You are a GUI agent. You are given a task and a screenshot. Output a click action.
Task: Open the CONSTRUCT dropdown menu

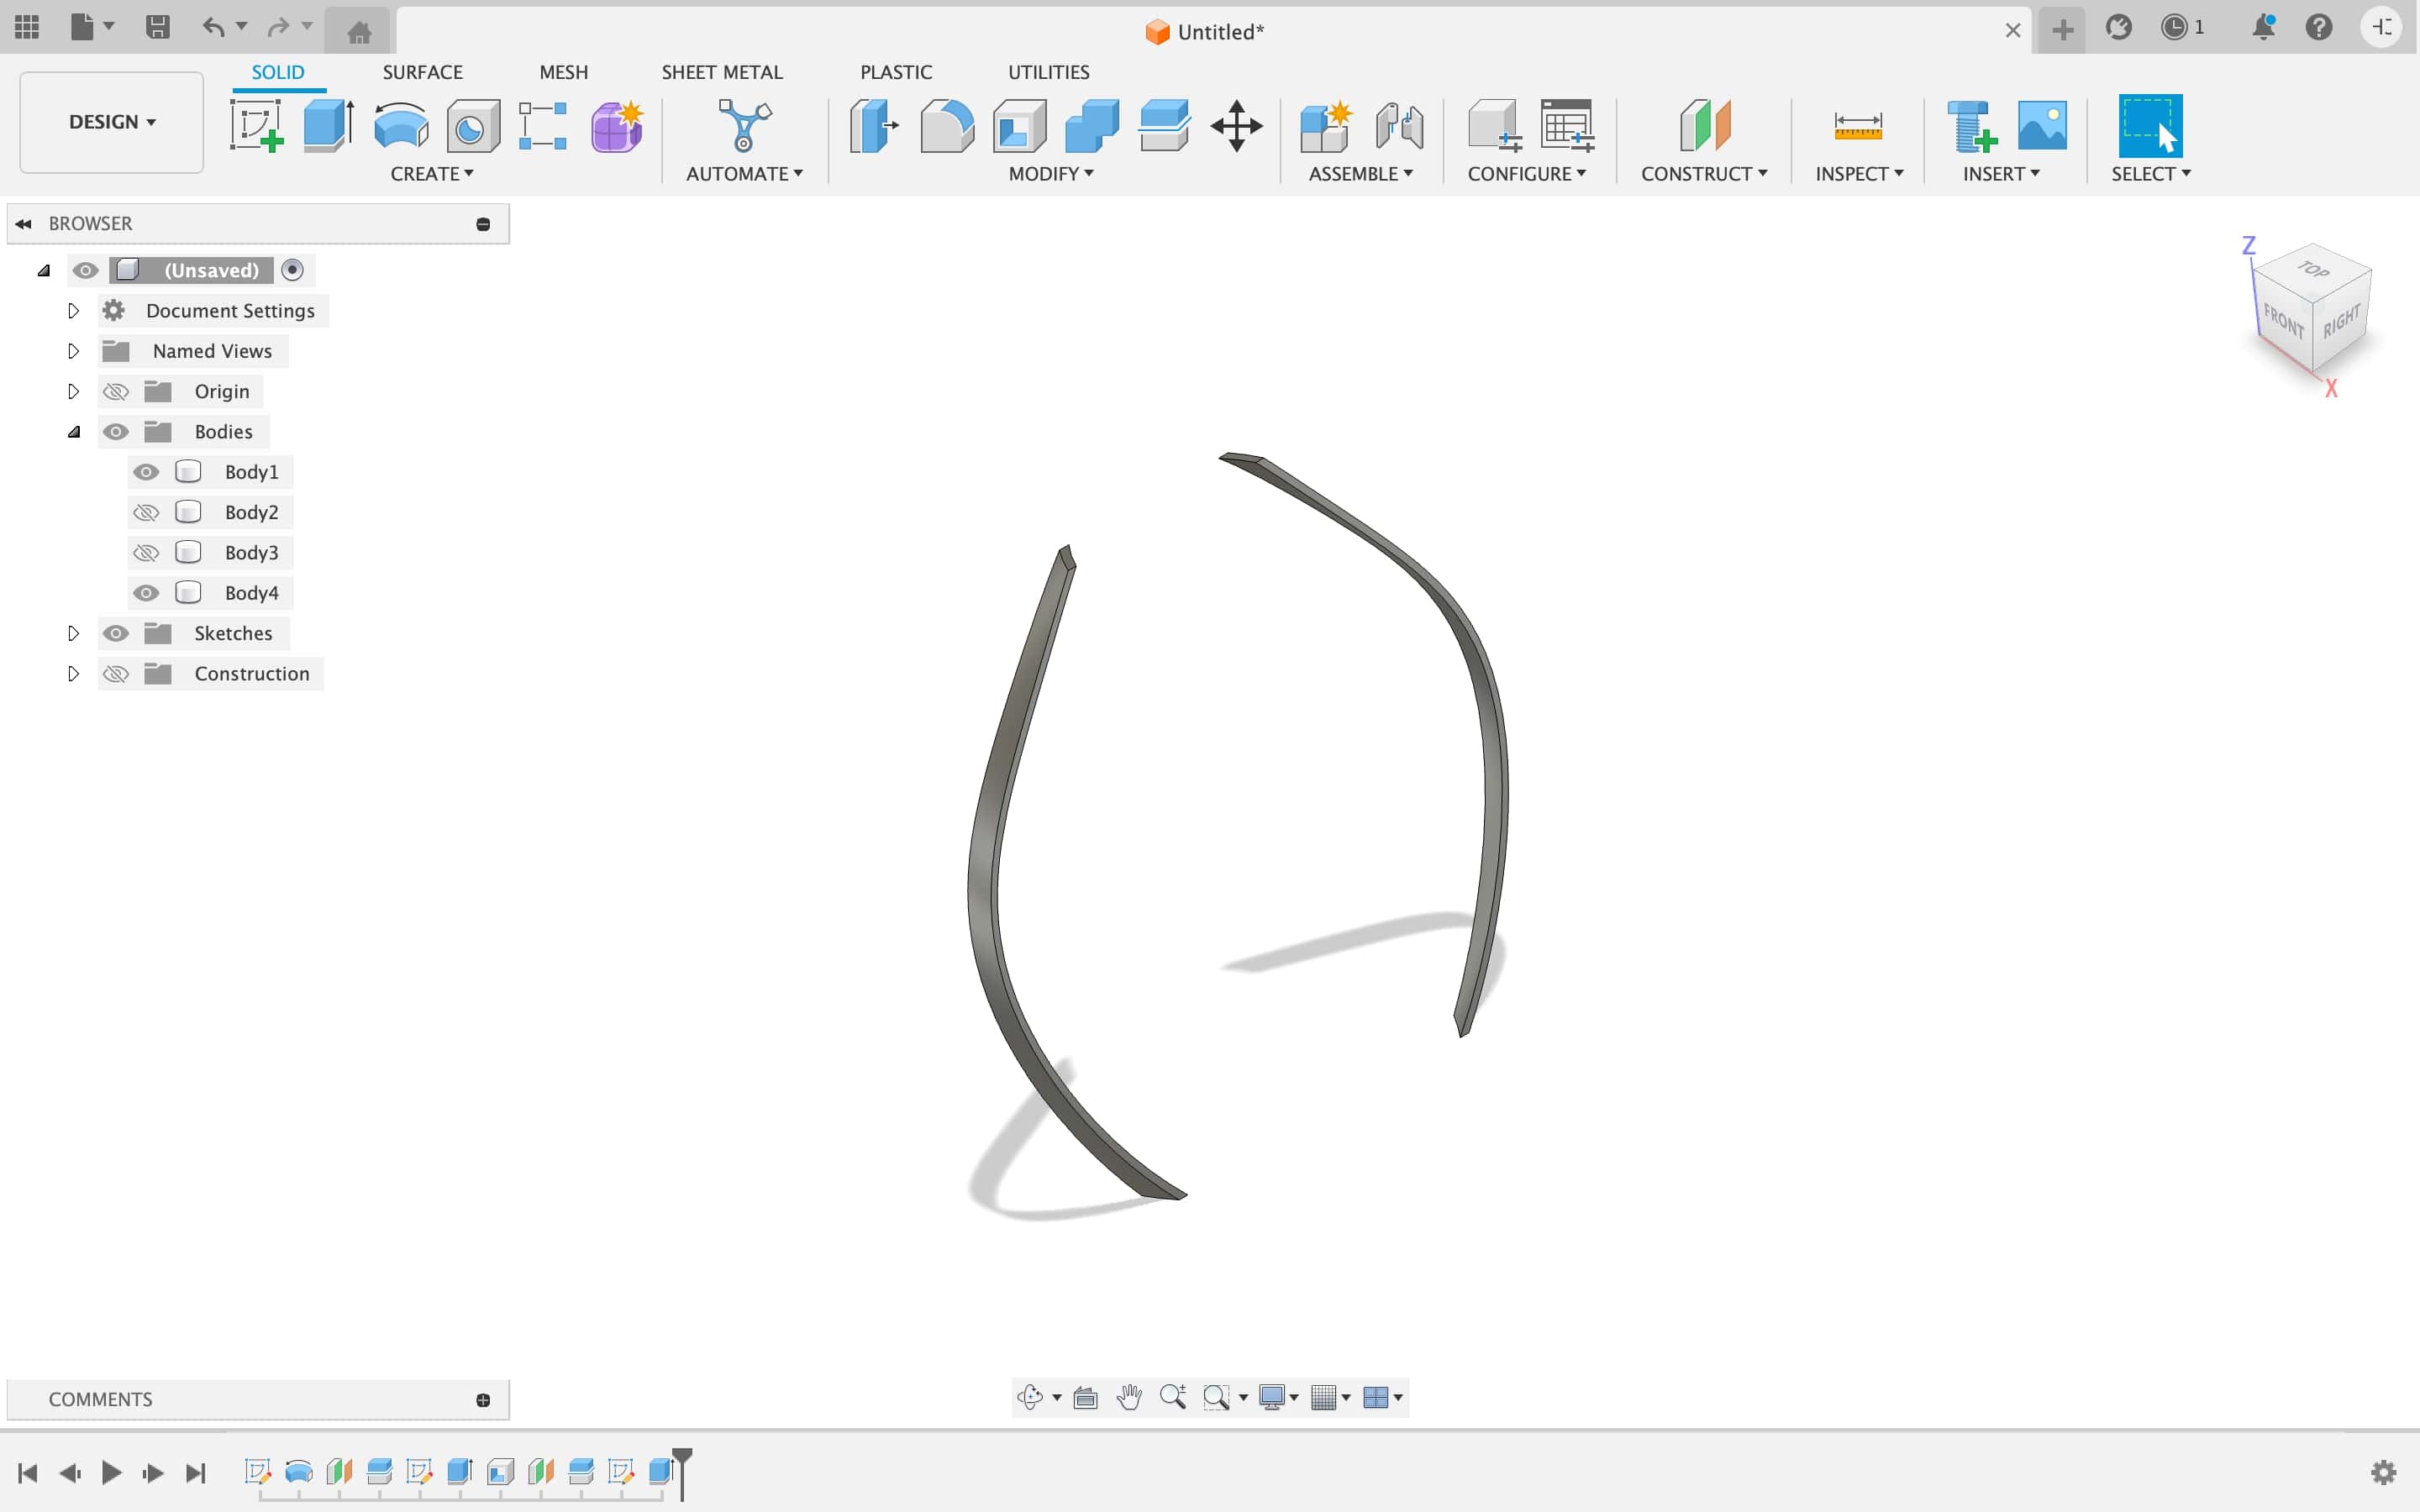pos(1704,174)
